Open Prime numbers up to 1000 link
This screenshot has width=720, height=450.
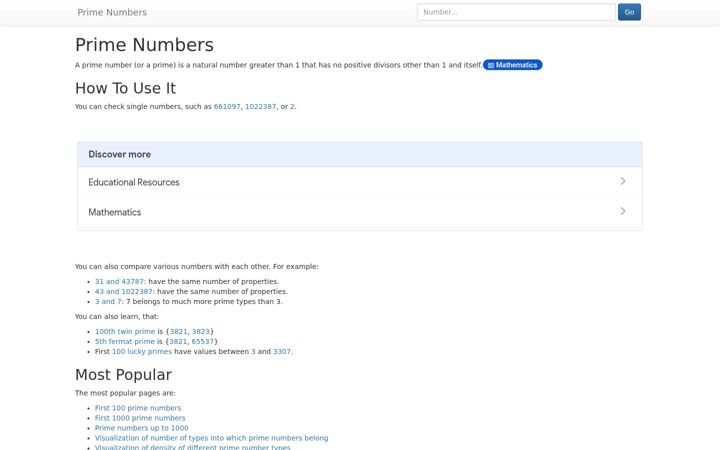click(141, 428)
